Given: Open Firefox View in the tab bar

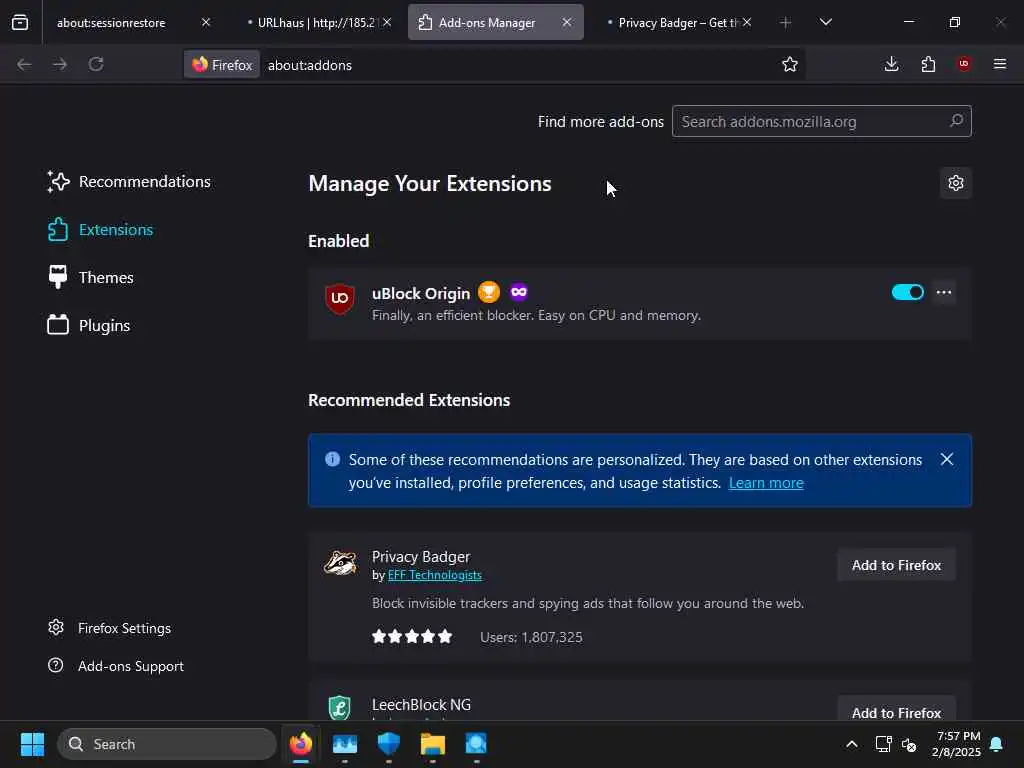Looking at the screenshot, I should [x=20, y=22].
